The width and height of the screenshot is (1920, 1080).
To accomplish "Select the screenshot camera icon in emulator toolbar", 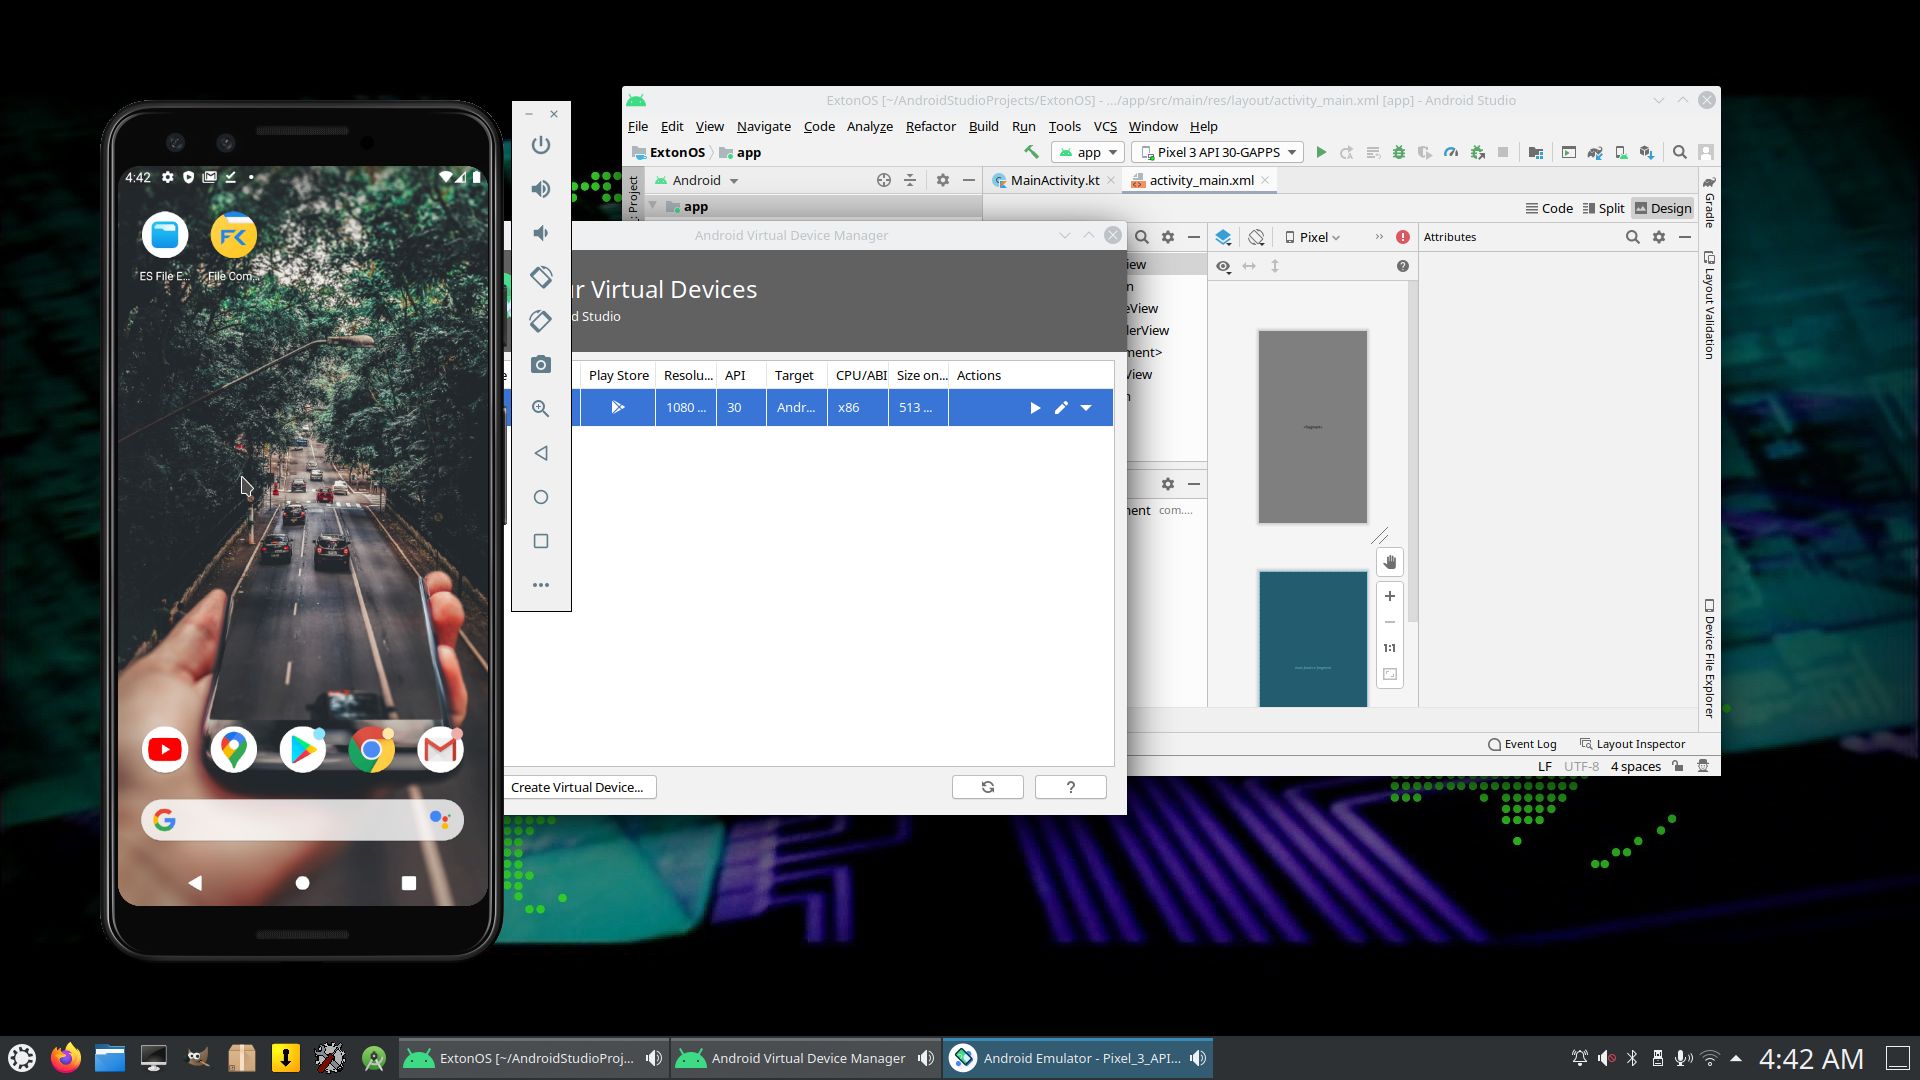I will point(541,365).
